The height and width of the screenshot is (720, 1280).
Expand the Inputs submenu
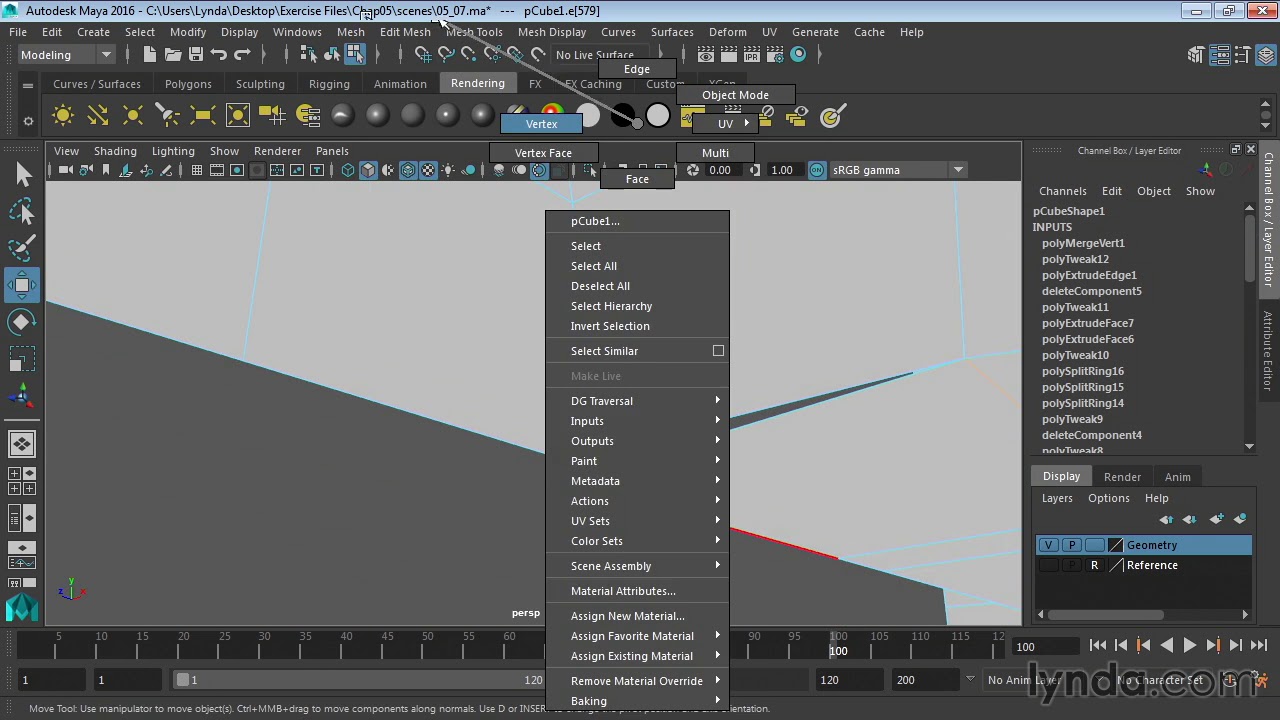tap(638, 421)
